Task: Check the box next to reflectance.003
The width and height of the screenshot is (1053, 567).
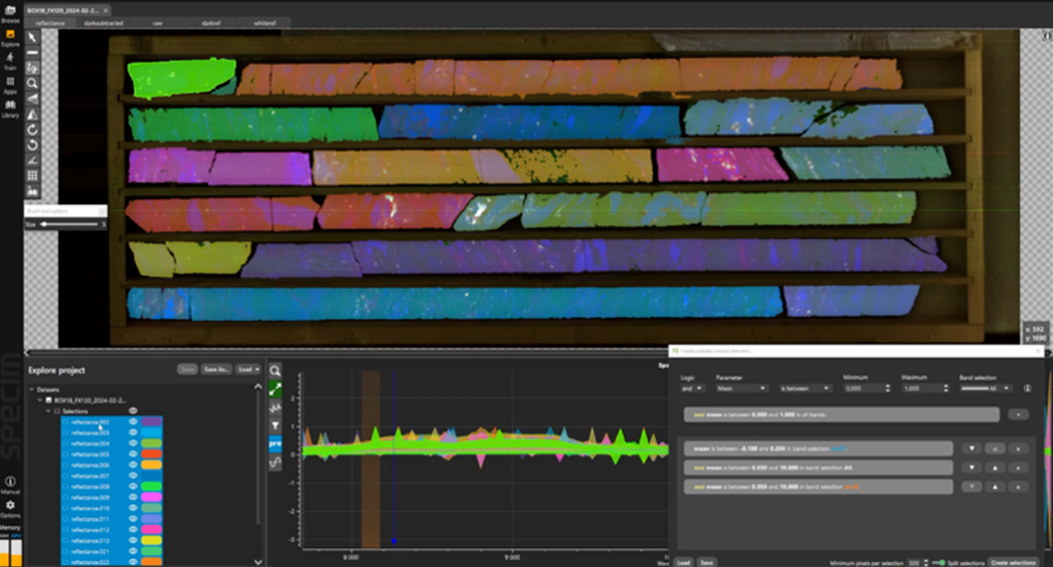Action: pos(66,433)
